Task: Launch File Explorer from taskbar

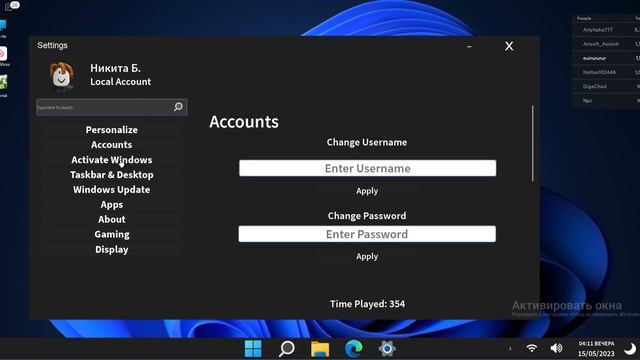Action: 320,349
